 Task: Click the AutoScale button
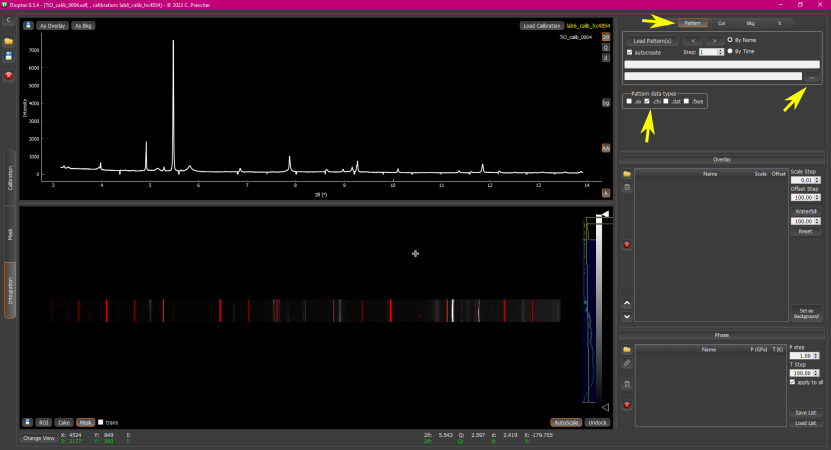(x=566, y=422)
